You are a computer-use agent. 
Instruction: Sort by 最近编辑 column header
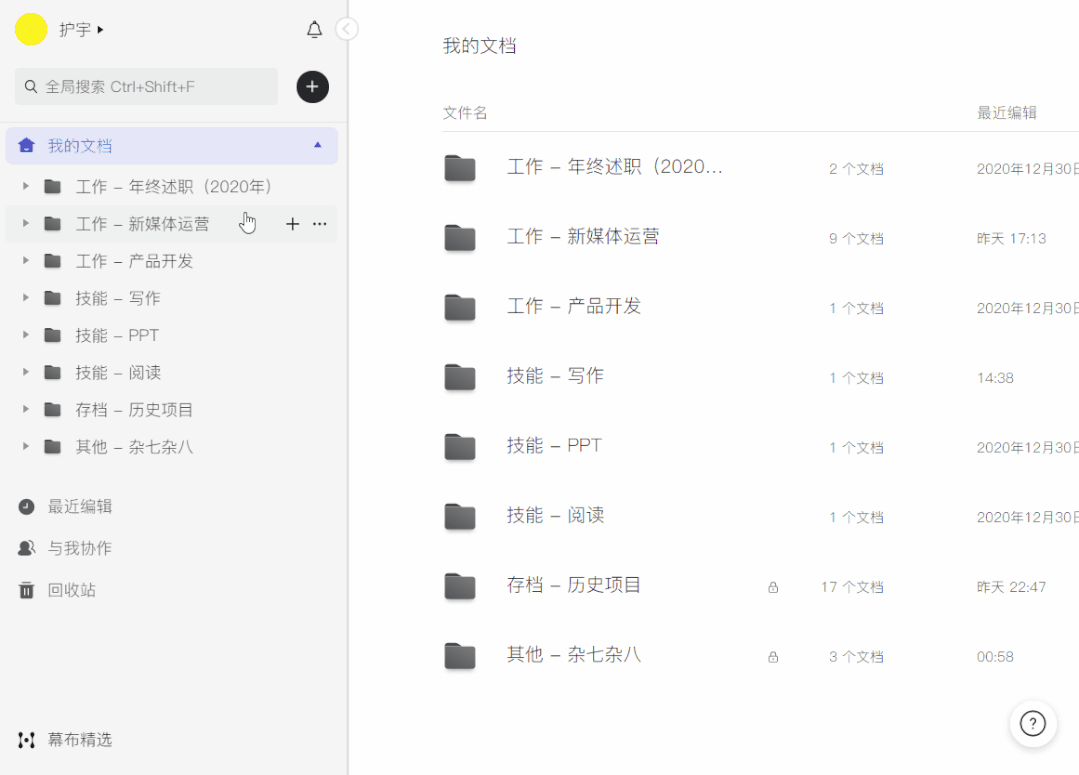click(1007, 113)
